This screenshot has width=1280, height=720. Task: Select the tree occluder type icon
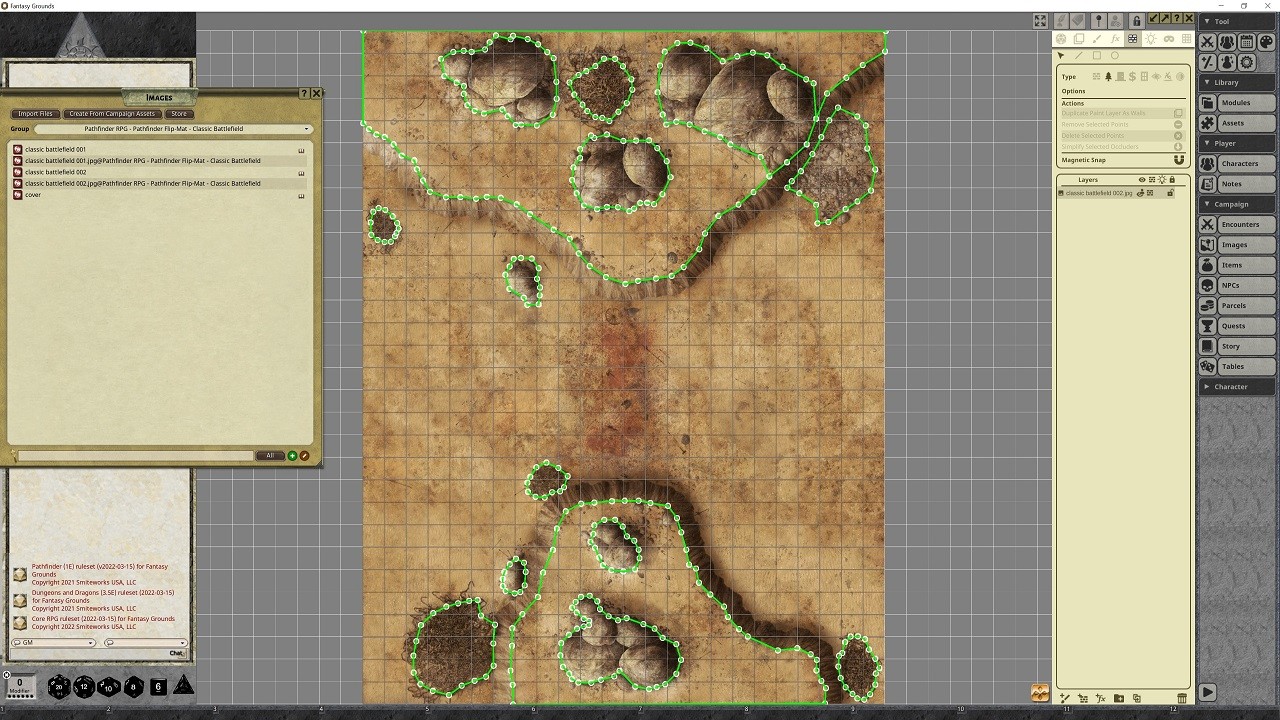coord(1108,77)
